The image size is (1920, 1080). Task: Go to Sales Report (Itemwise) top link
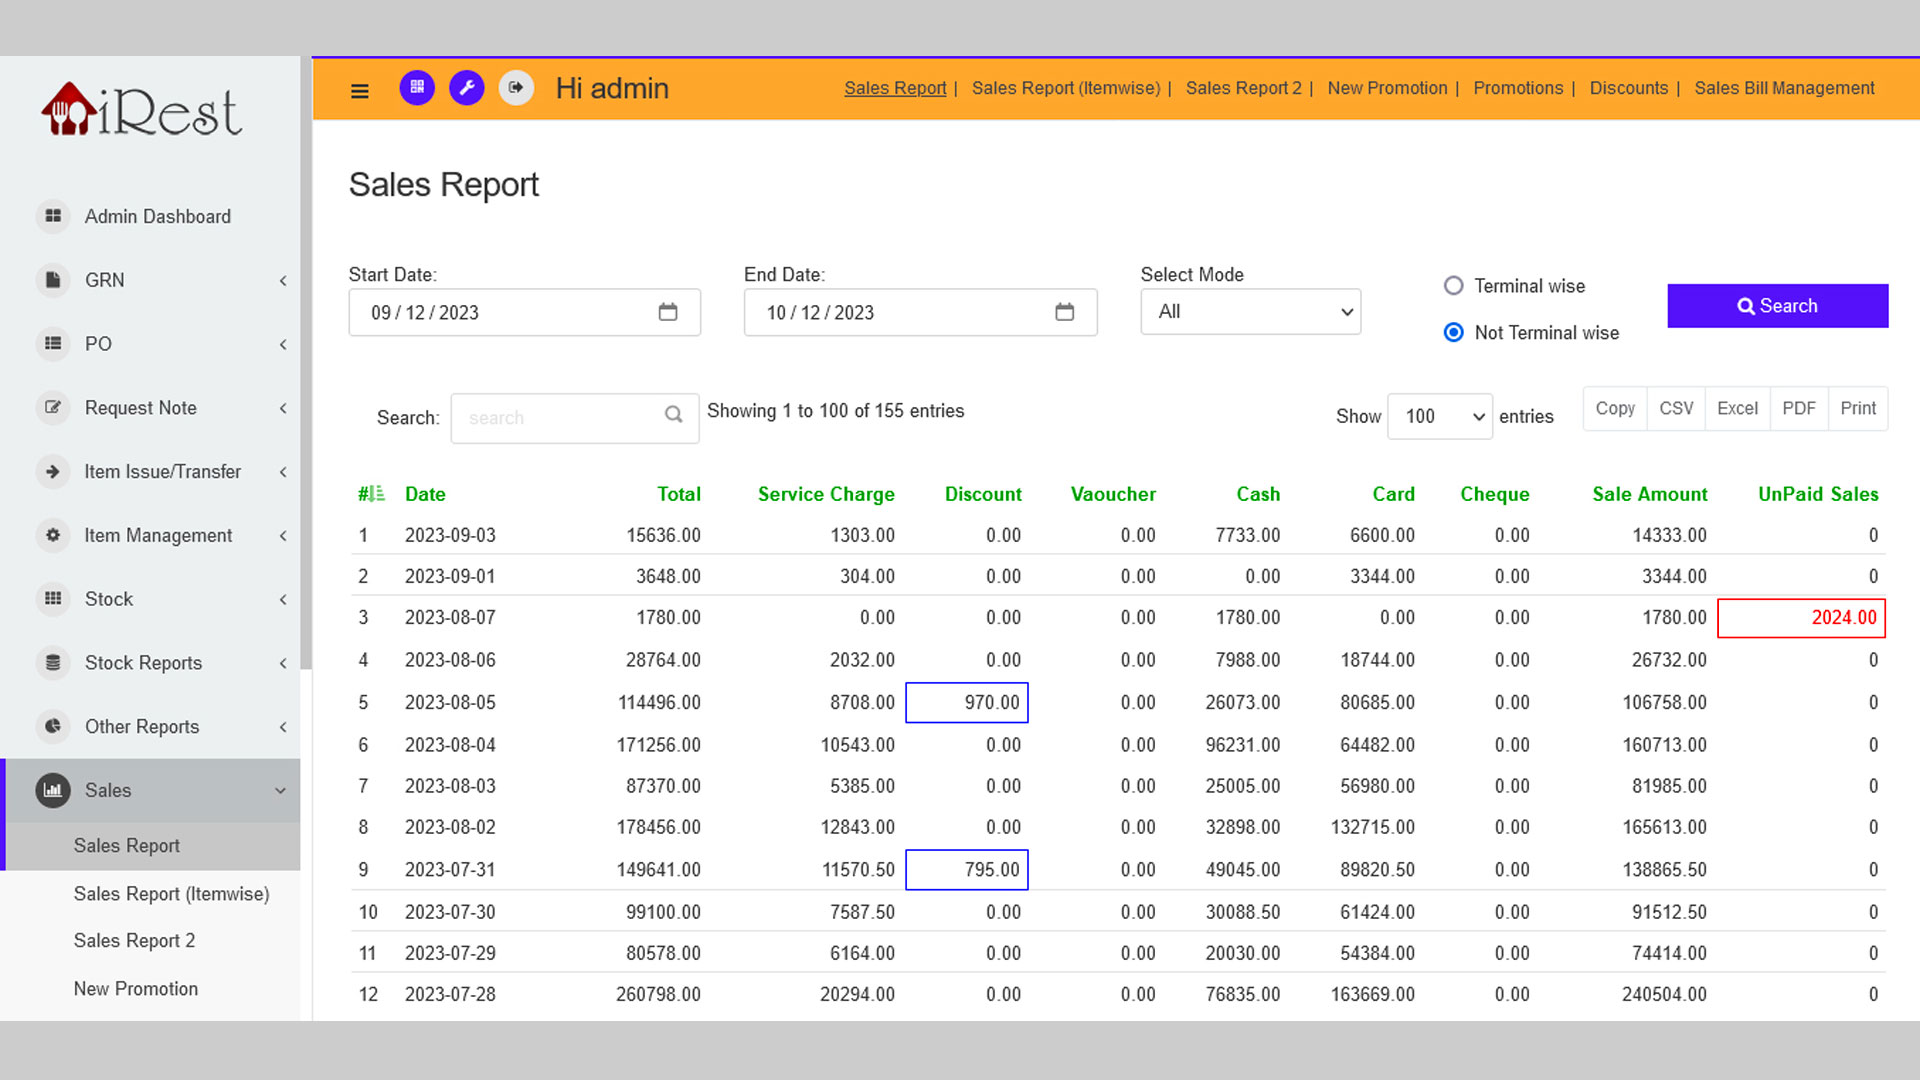click(1066, 88)
